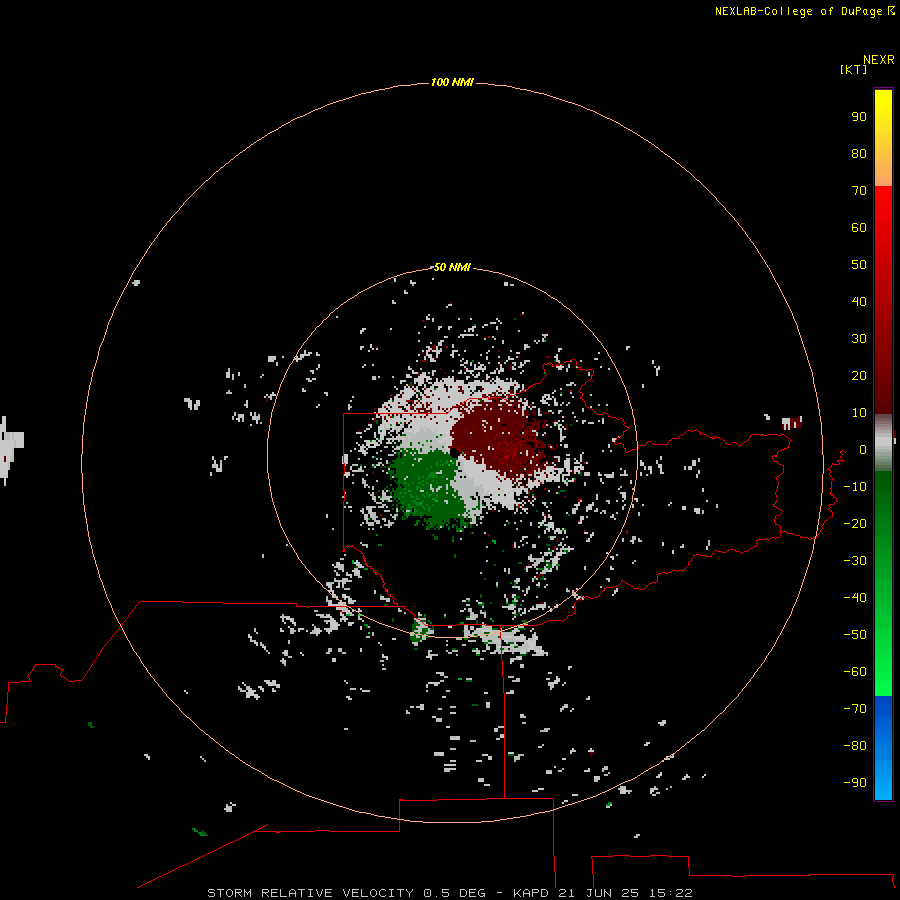Click the 30 value on velocity scale

[x=859, y=339]
